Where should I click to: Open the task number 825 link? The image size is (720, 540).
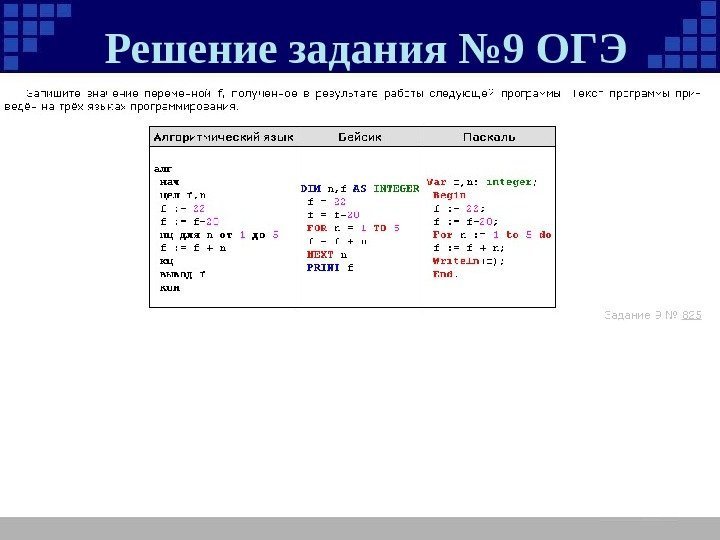(x=692, y=315)
